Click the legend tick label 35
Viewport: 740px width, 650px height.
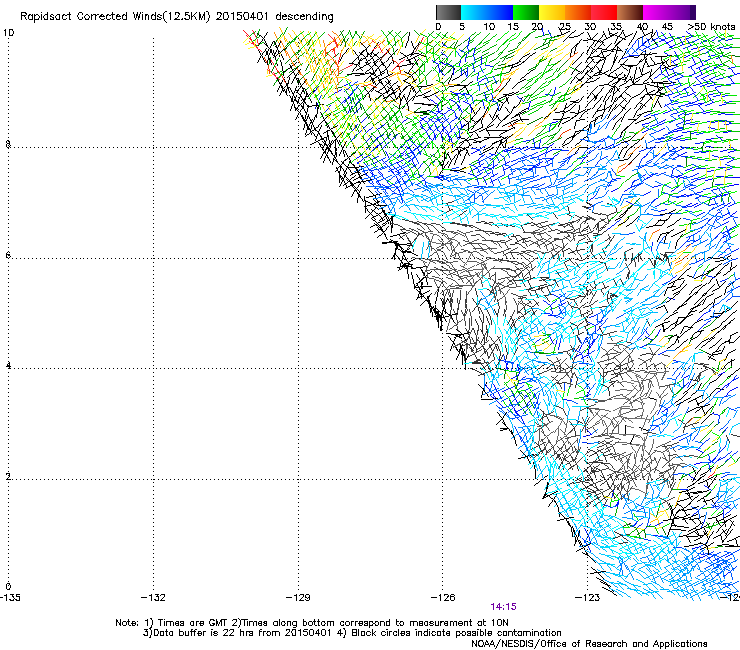pos(616,27)
